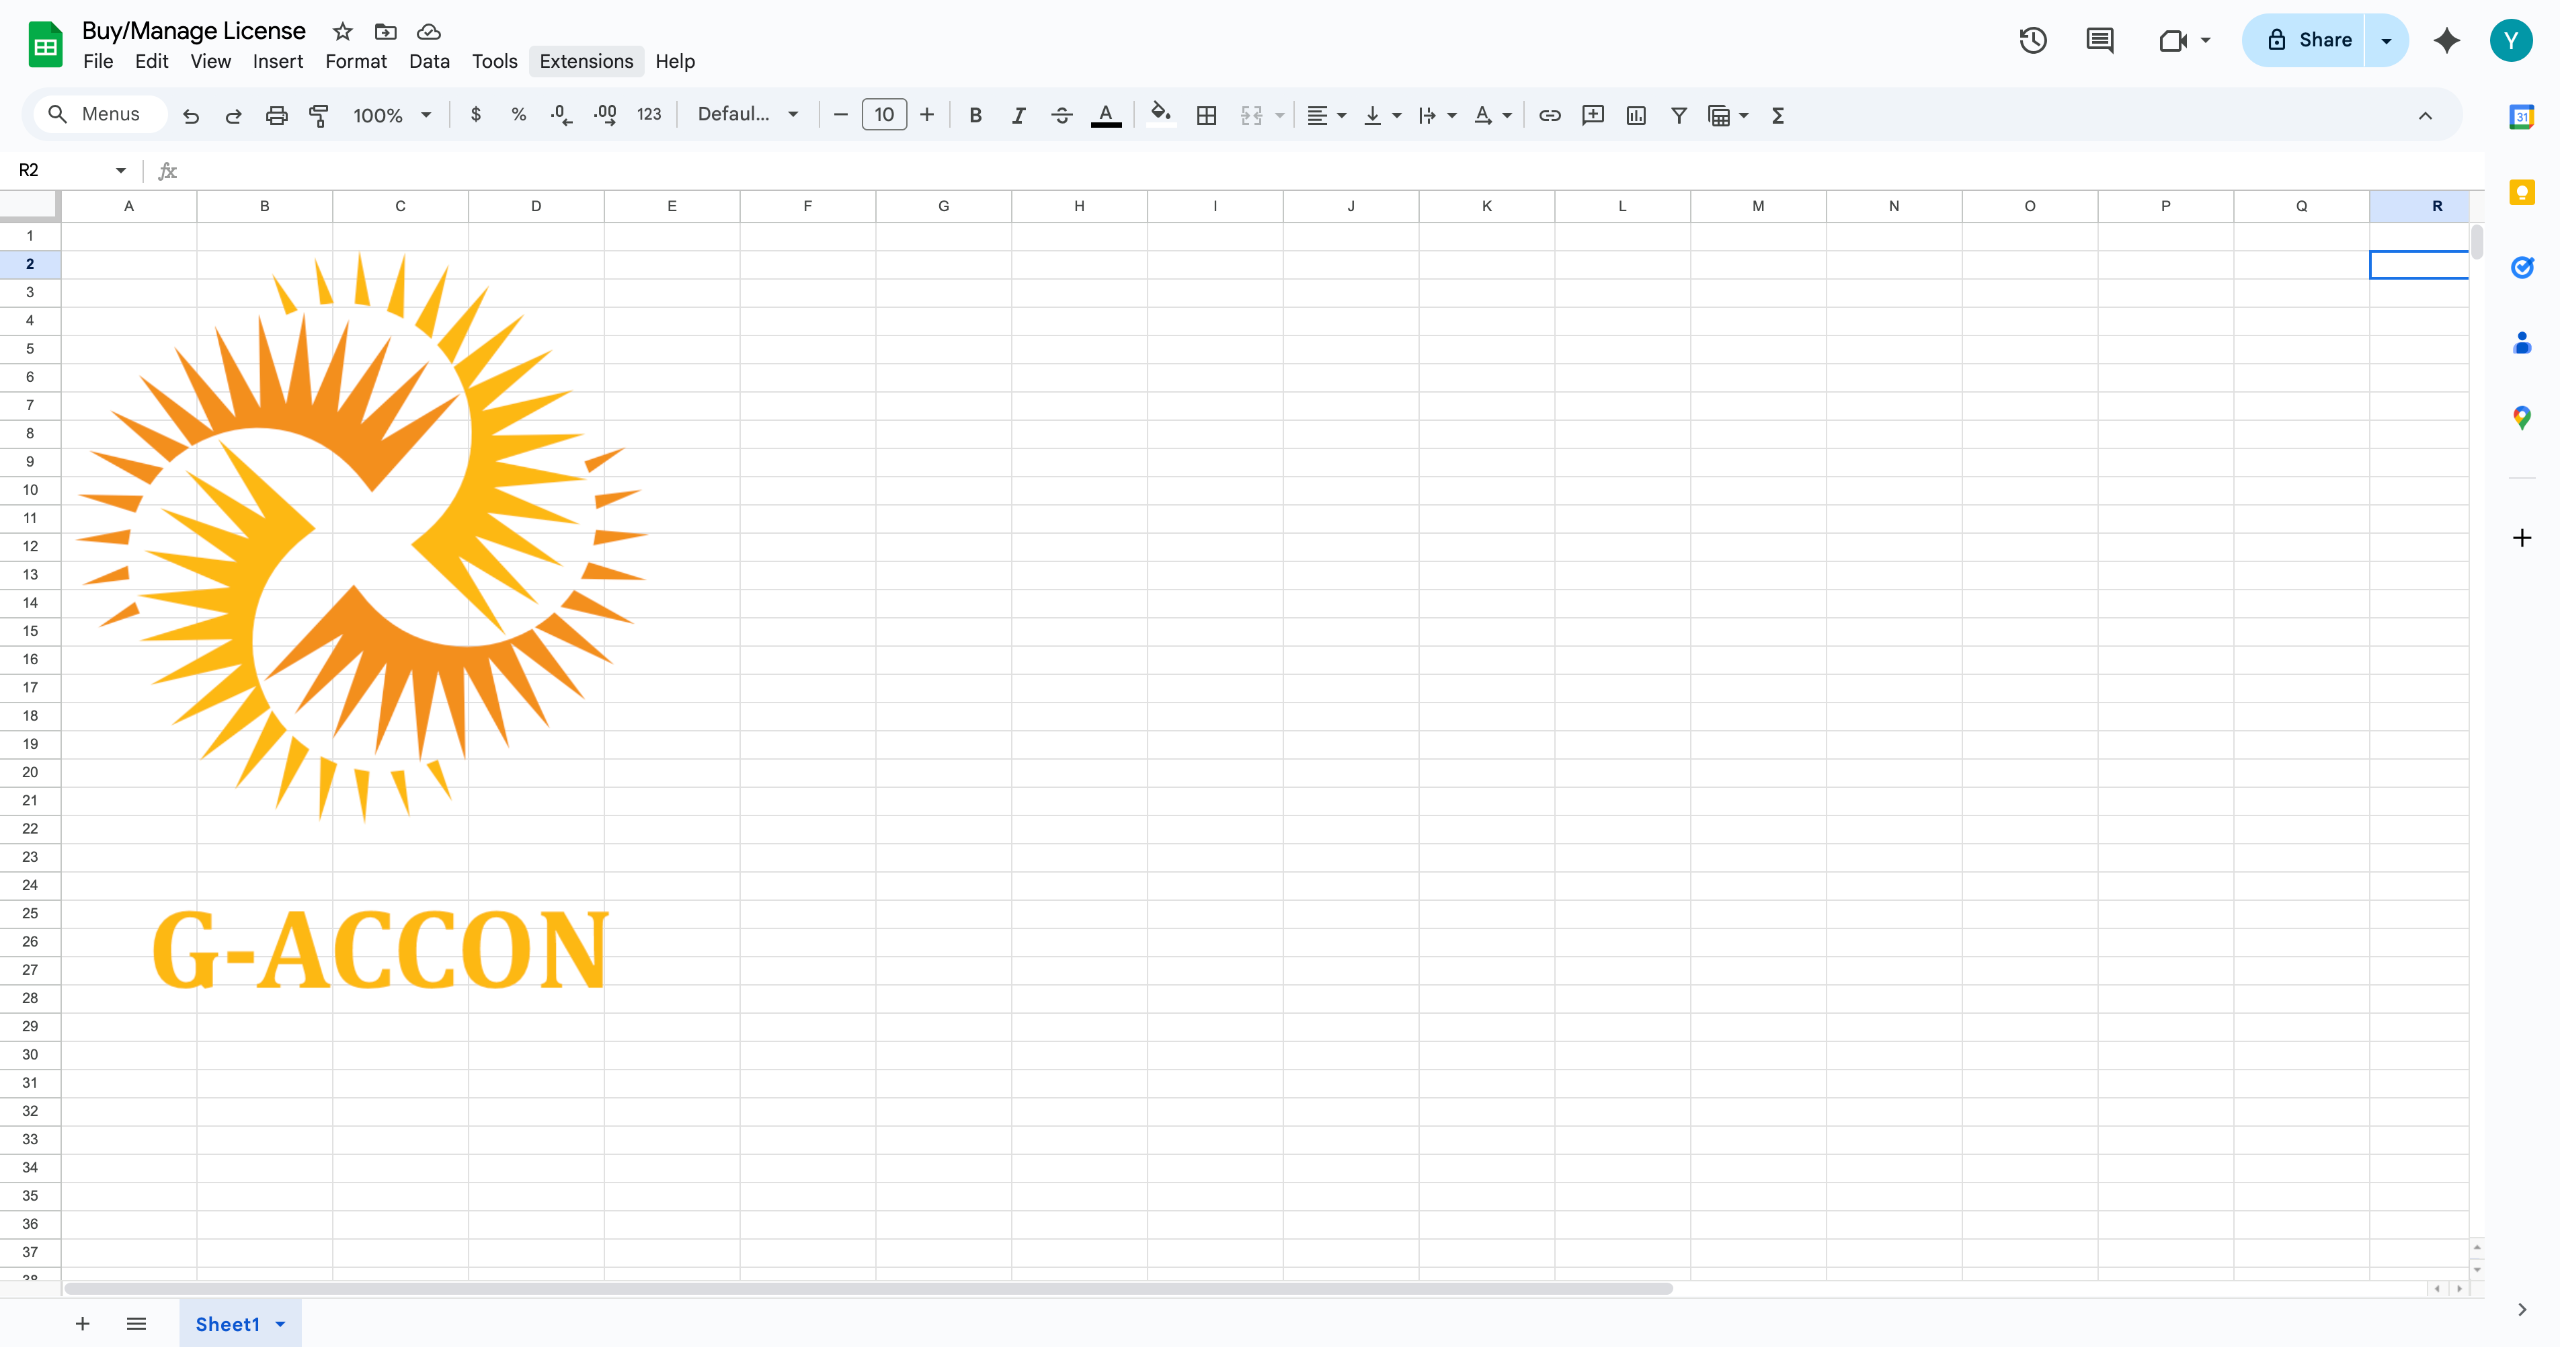The width and height of the screenshot is (2560, 1347).
Task: Click the functions sigma icon
Action: (1778, 115)
